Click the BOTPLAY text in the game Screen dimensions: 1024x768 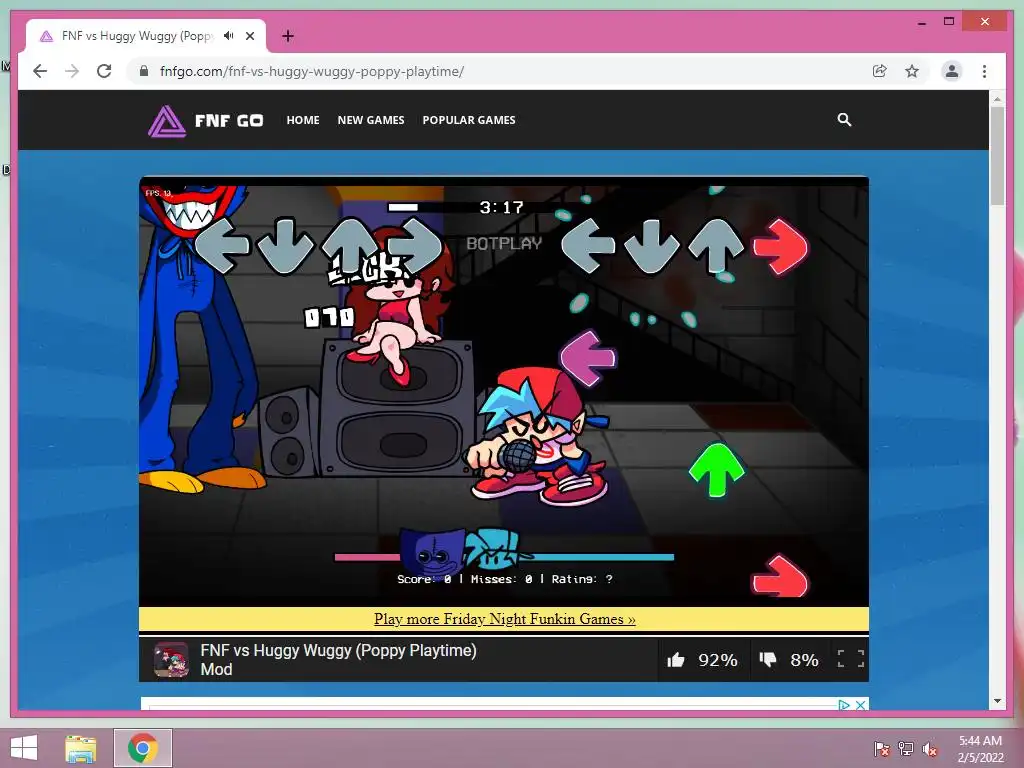click(504, 244)
